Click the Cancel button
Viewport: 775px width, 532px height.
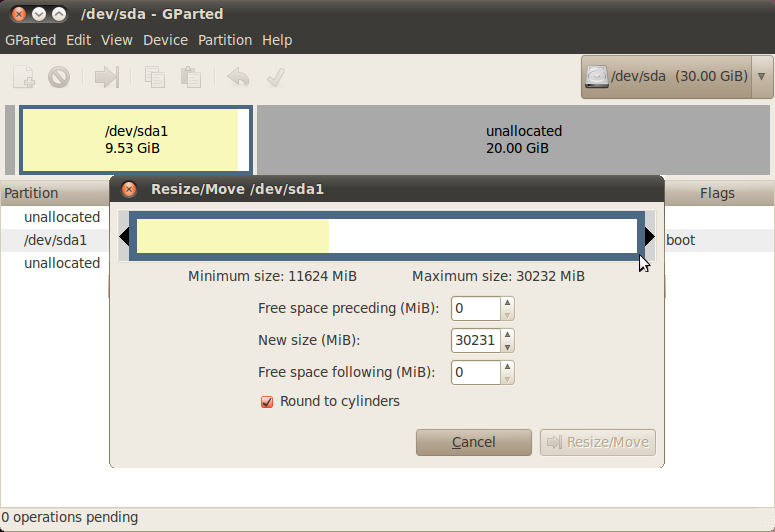(474, 442)
